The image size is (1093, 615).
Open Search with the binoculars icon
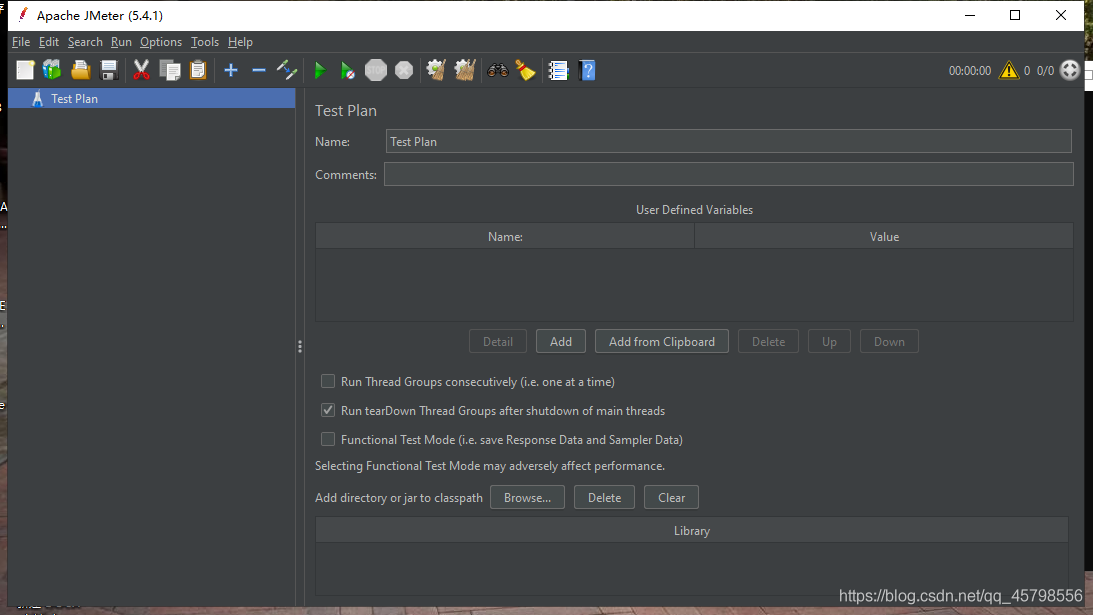(498, 70)
